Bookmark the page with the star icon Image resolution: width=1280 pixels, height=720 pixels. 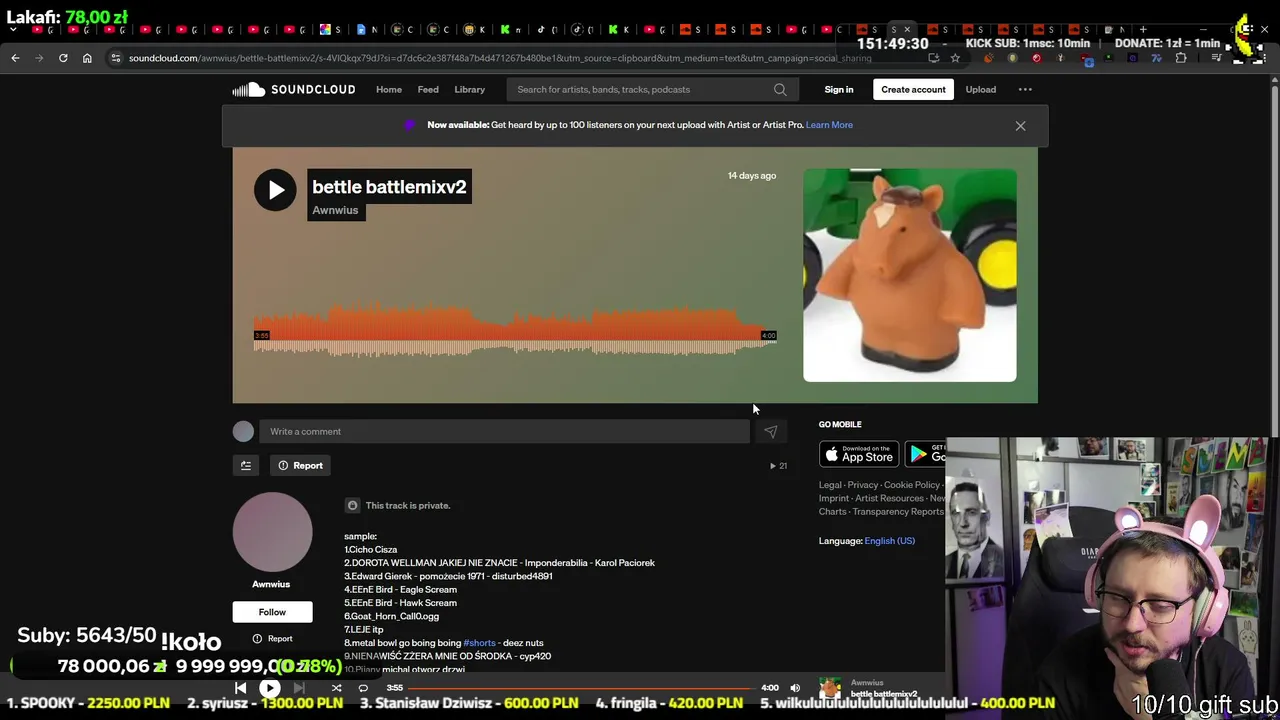pyautogui.click(x=955, y=58)
